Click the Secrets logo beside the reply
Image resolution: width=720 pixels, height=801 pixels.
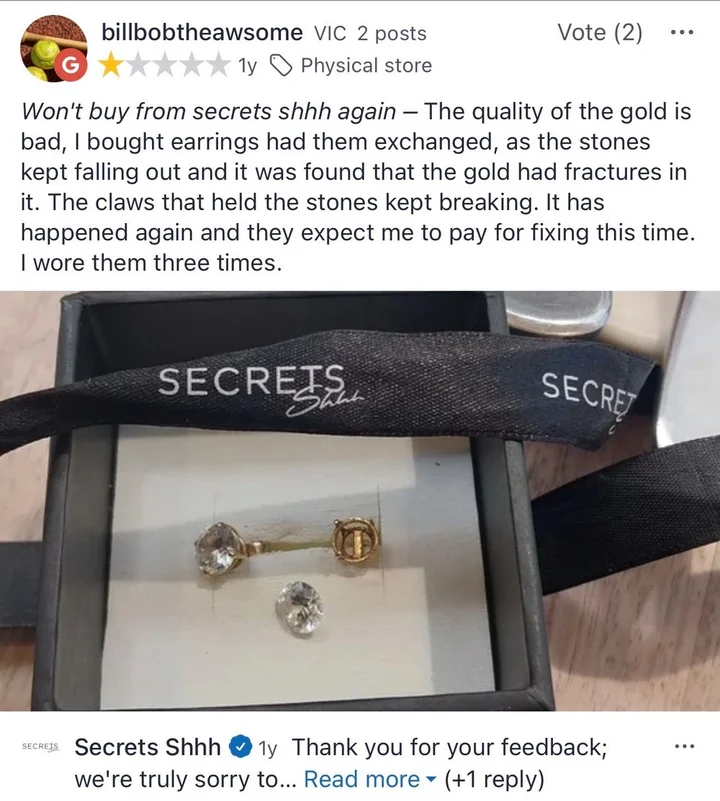[41, 747]
